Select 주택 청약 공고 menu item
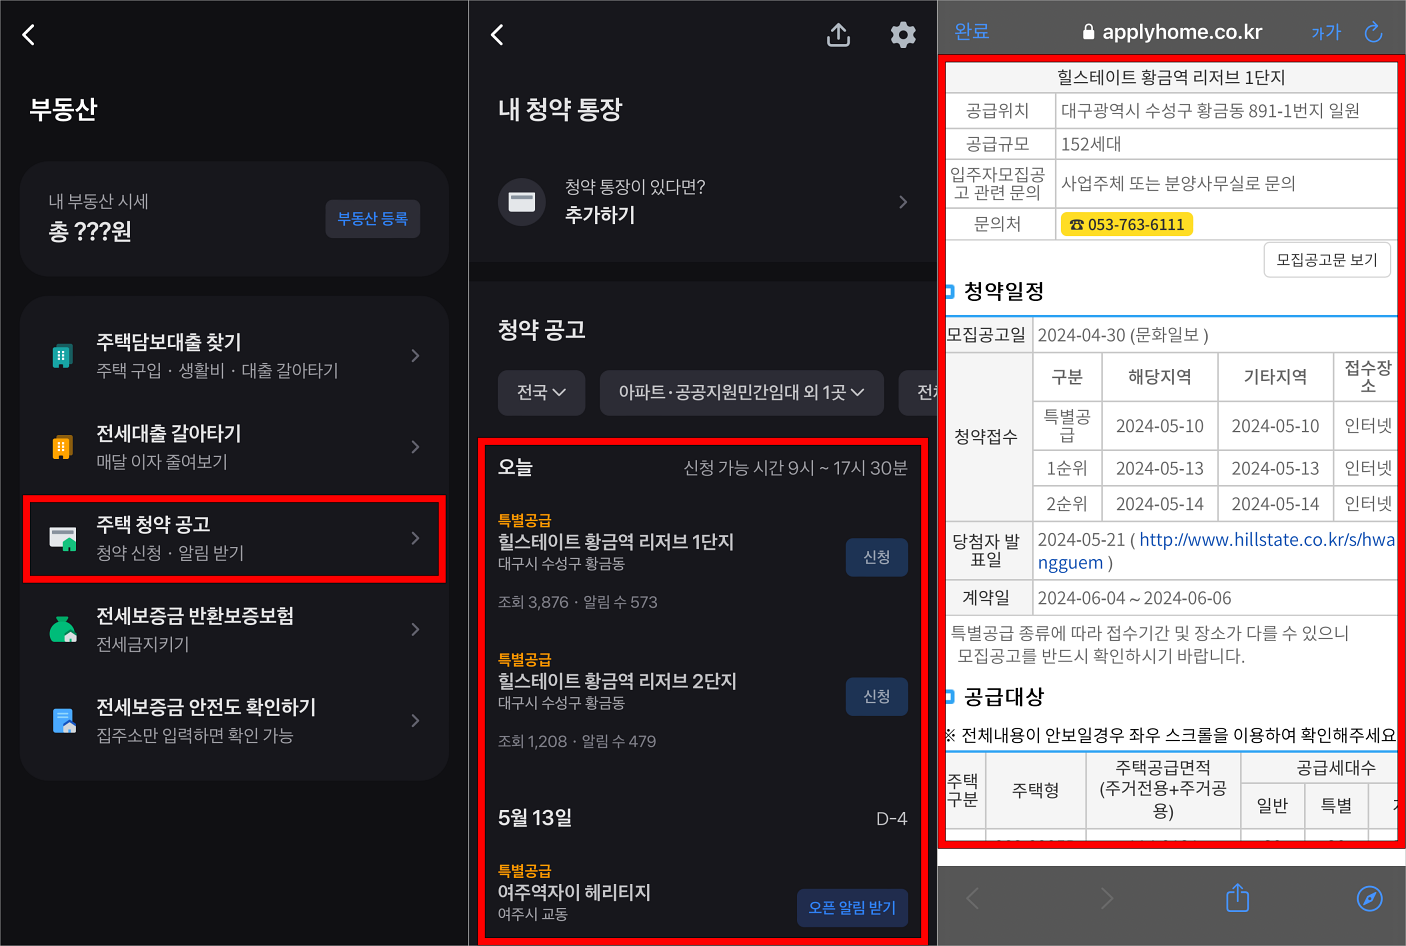 (234, 538)
